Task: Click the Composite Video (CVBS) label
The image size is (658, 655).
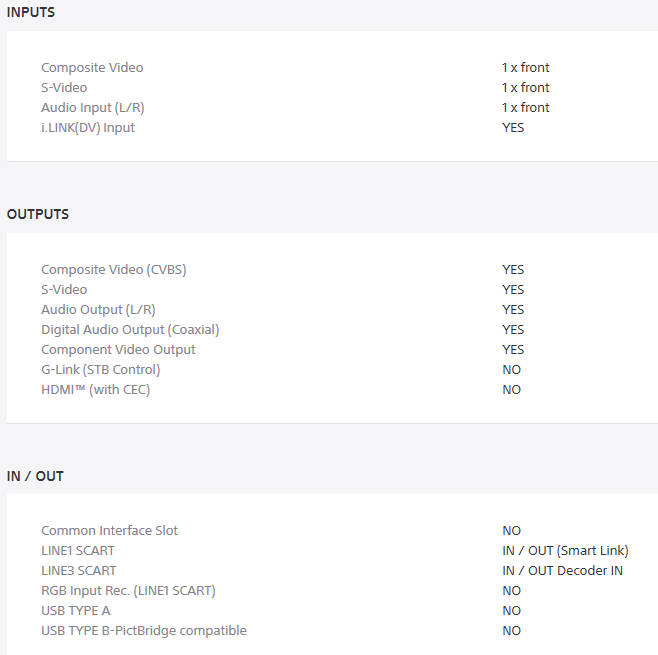Action: click(114, 270)
